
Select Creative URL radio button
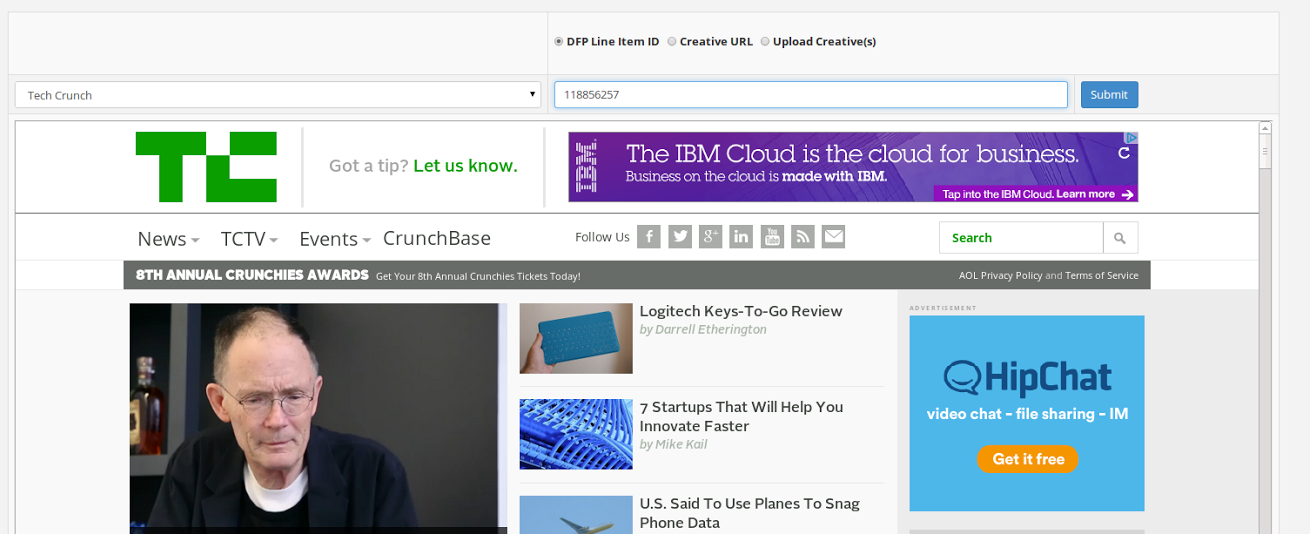coord(672,42)
